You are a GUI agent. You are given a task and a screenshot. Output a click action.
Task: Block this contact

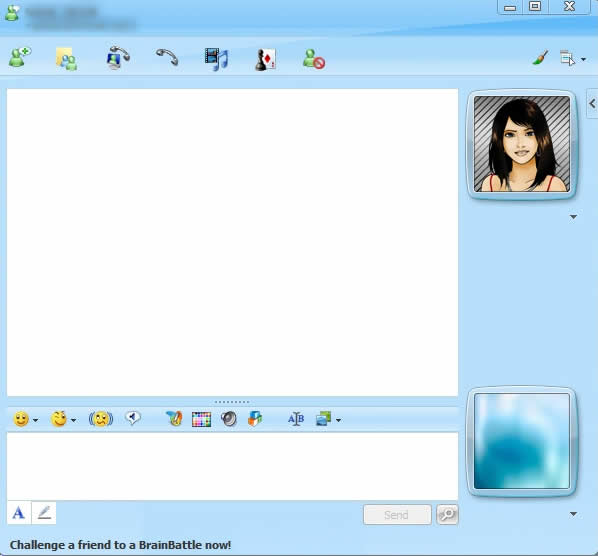click(313, 59)
